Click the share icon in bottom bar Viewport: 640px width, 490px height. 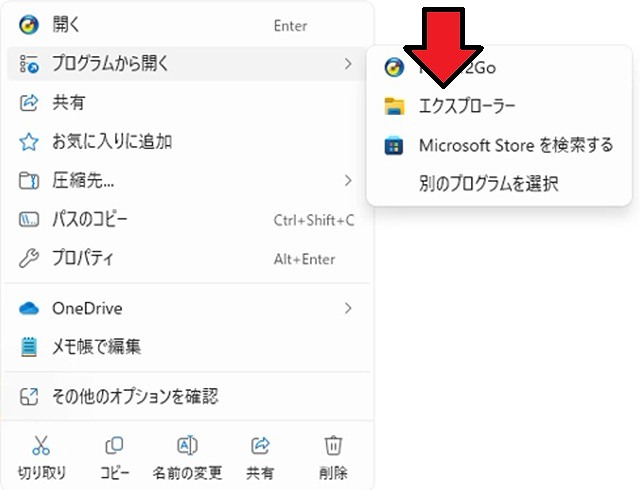click(261, 445)
